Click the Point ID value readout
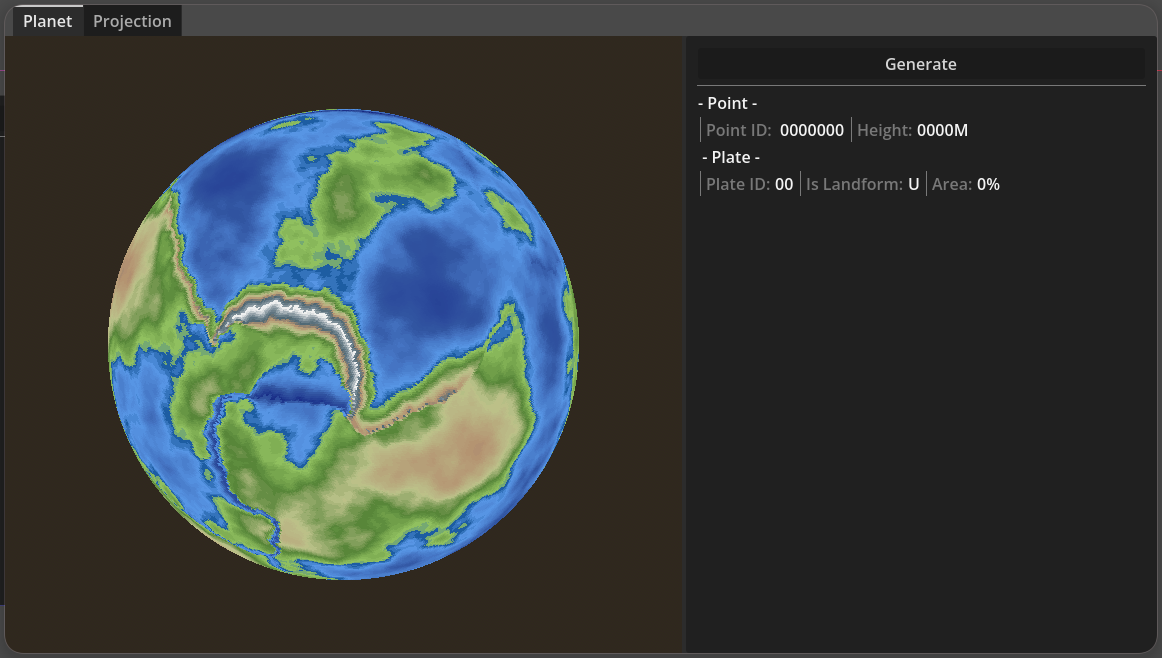Image resolution: width=1162 pixels, height=658 pixels. click(x=814, y=130)
